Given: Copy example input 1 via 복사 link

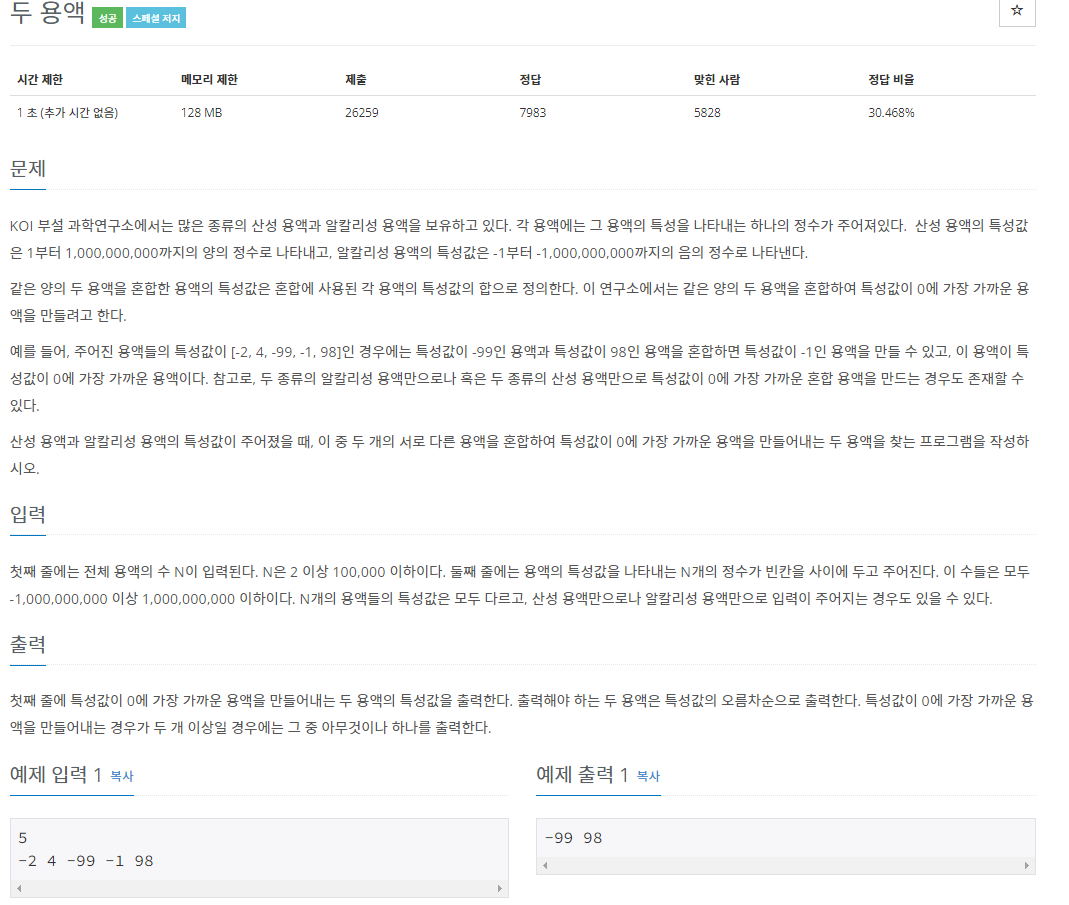Looking at the screenshot, I should coord(121,776).
